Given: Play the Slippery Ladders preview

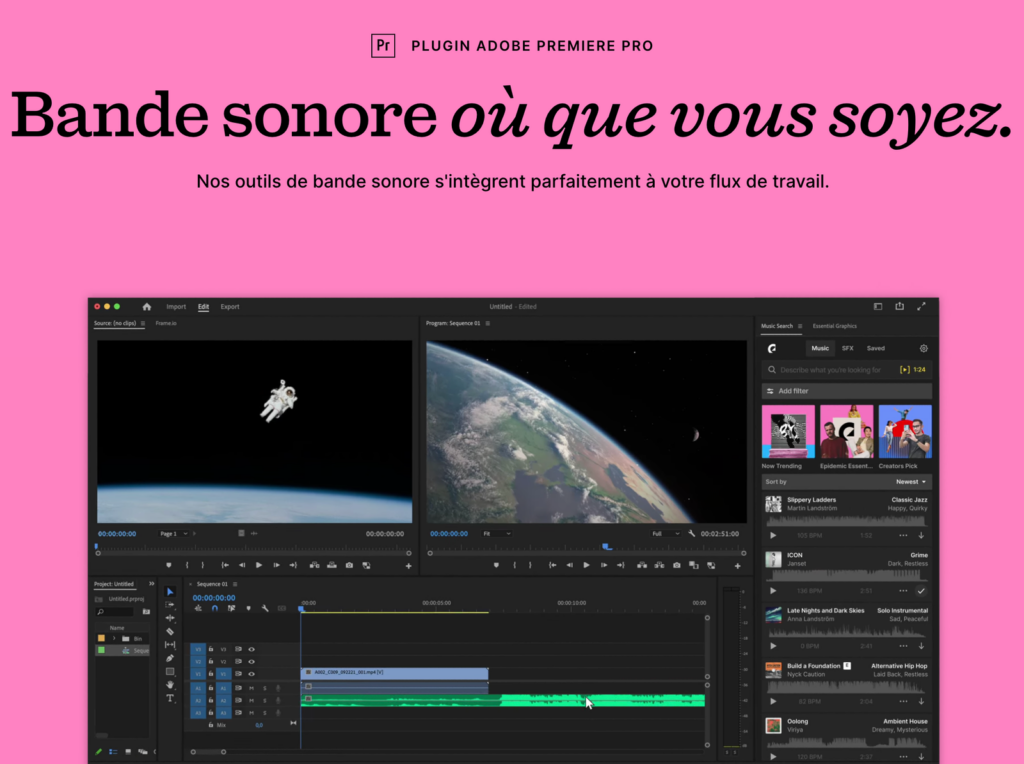Looking at the screenshot, I should [x=773, y=535].
